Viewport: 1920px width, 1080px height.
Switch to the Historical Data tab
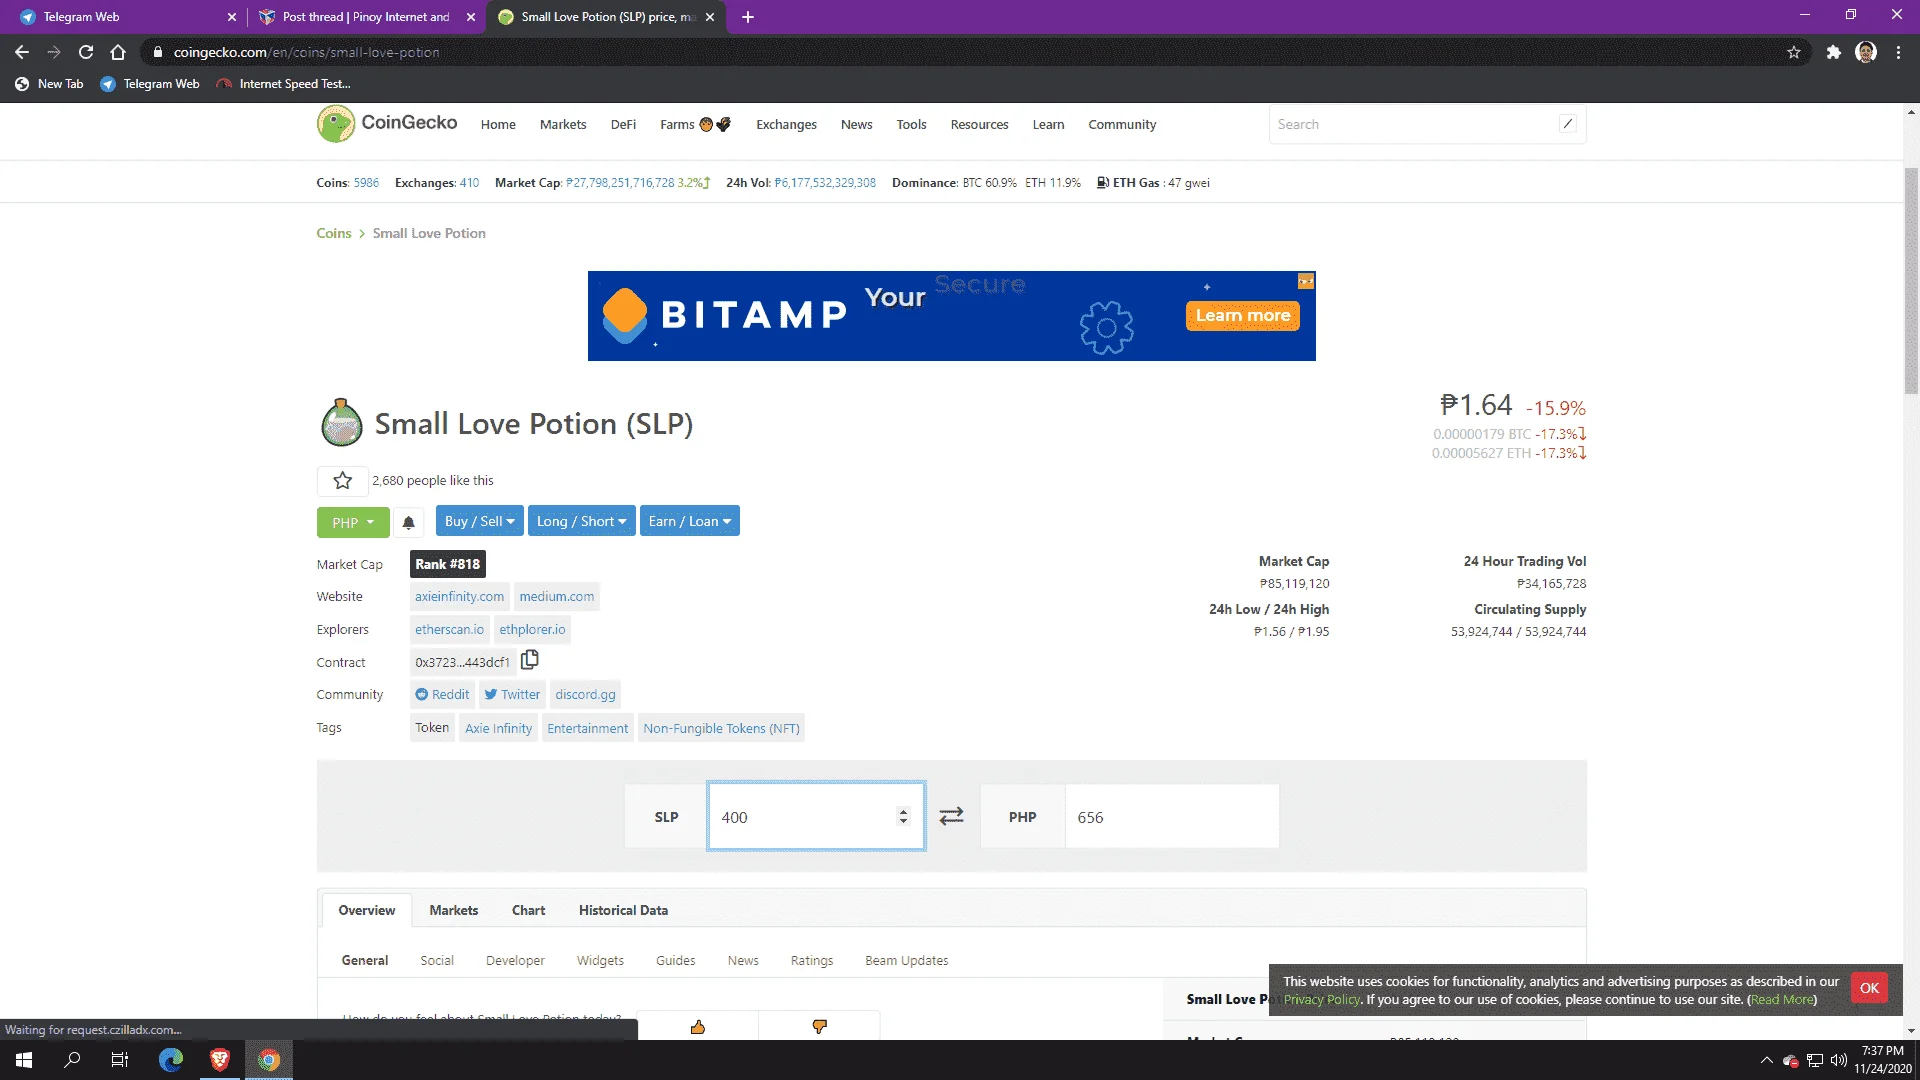(623, 910)
